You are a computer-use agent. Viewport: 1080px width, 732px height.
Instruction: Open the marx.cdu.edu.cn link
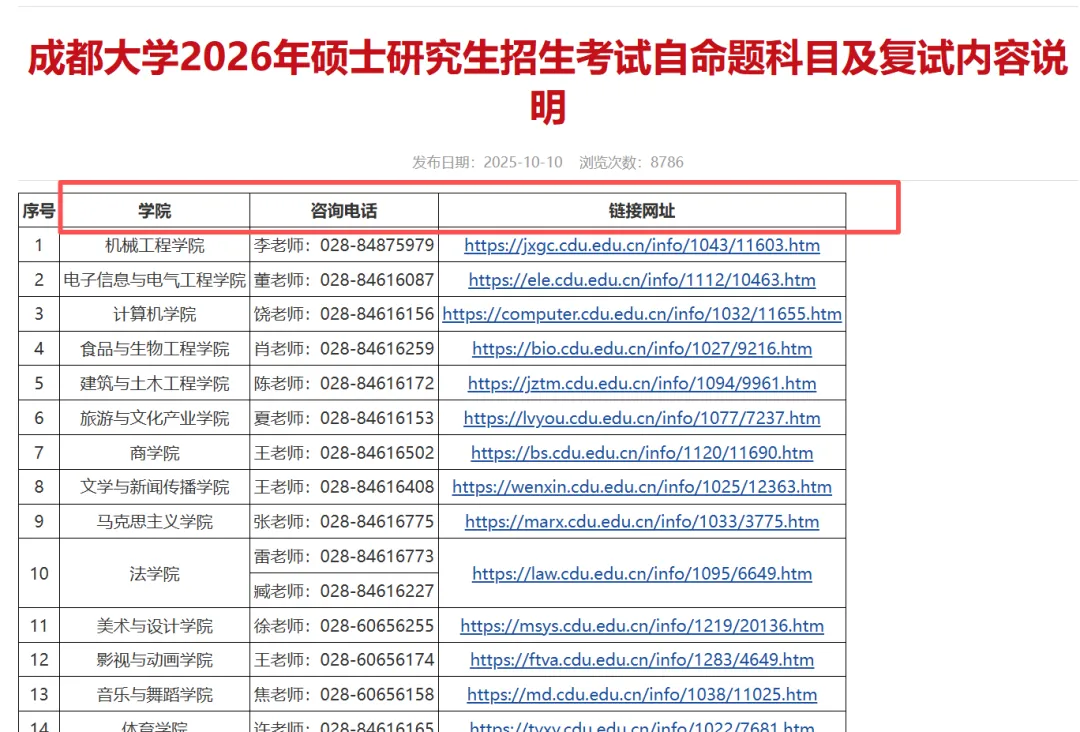642,521
